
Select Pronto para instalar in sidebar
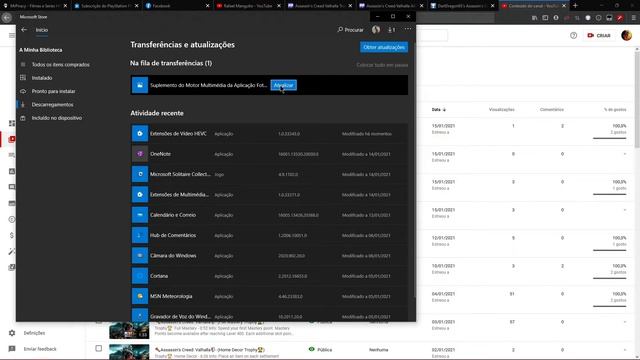pos(53,91)
